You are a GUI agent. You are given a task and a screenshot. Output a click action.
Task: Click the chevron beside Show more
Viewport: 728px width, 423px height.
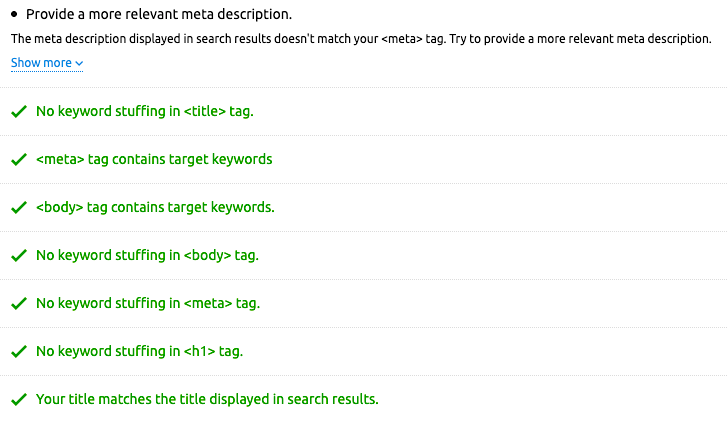pyautogui.click(x=79, y=64)
